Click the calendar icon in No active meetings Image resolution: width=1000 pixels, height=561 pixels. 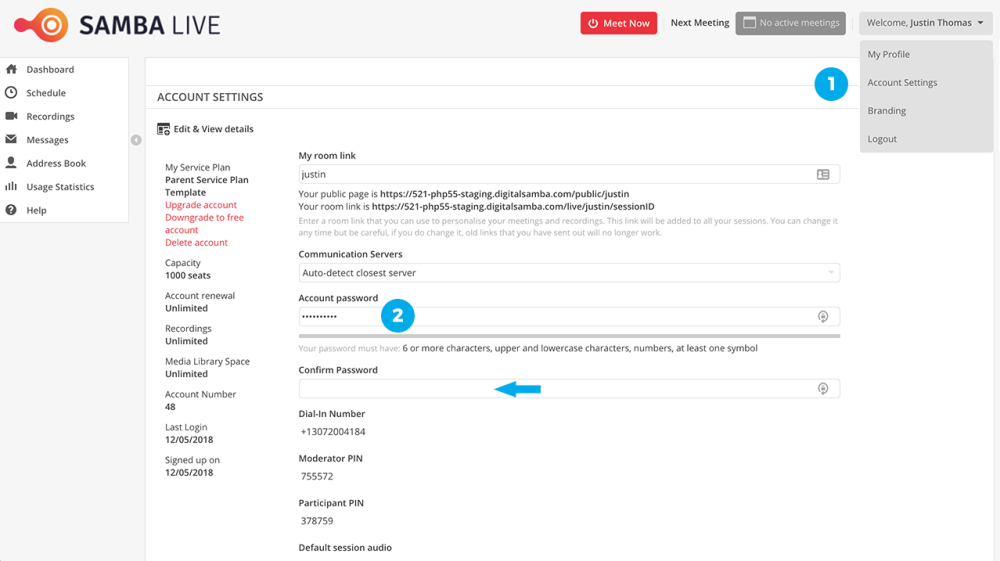pos(749,23)
